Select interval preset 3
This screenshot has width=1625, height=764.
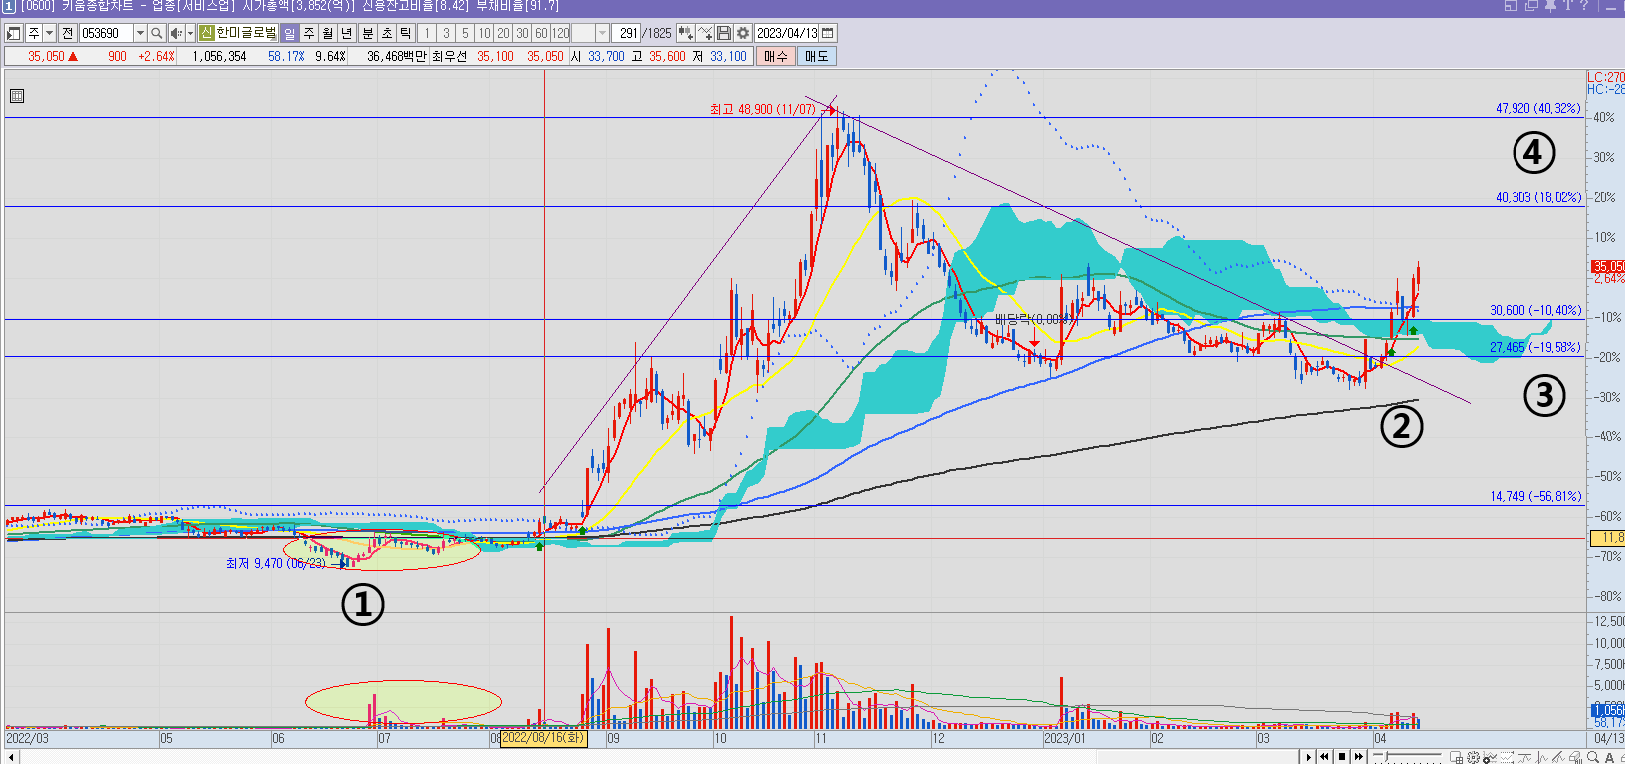[x=446, y=33]
